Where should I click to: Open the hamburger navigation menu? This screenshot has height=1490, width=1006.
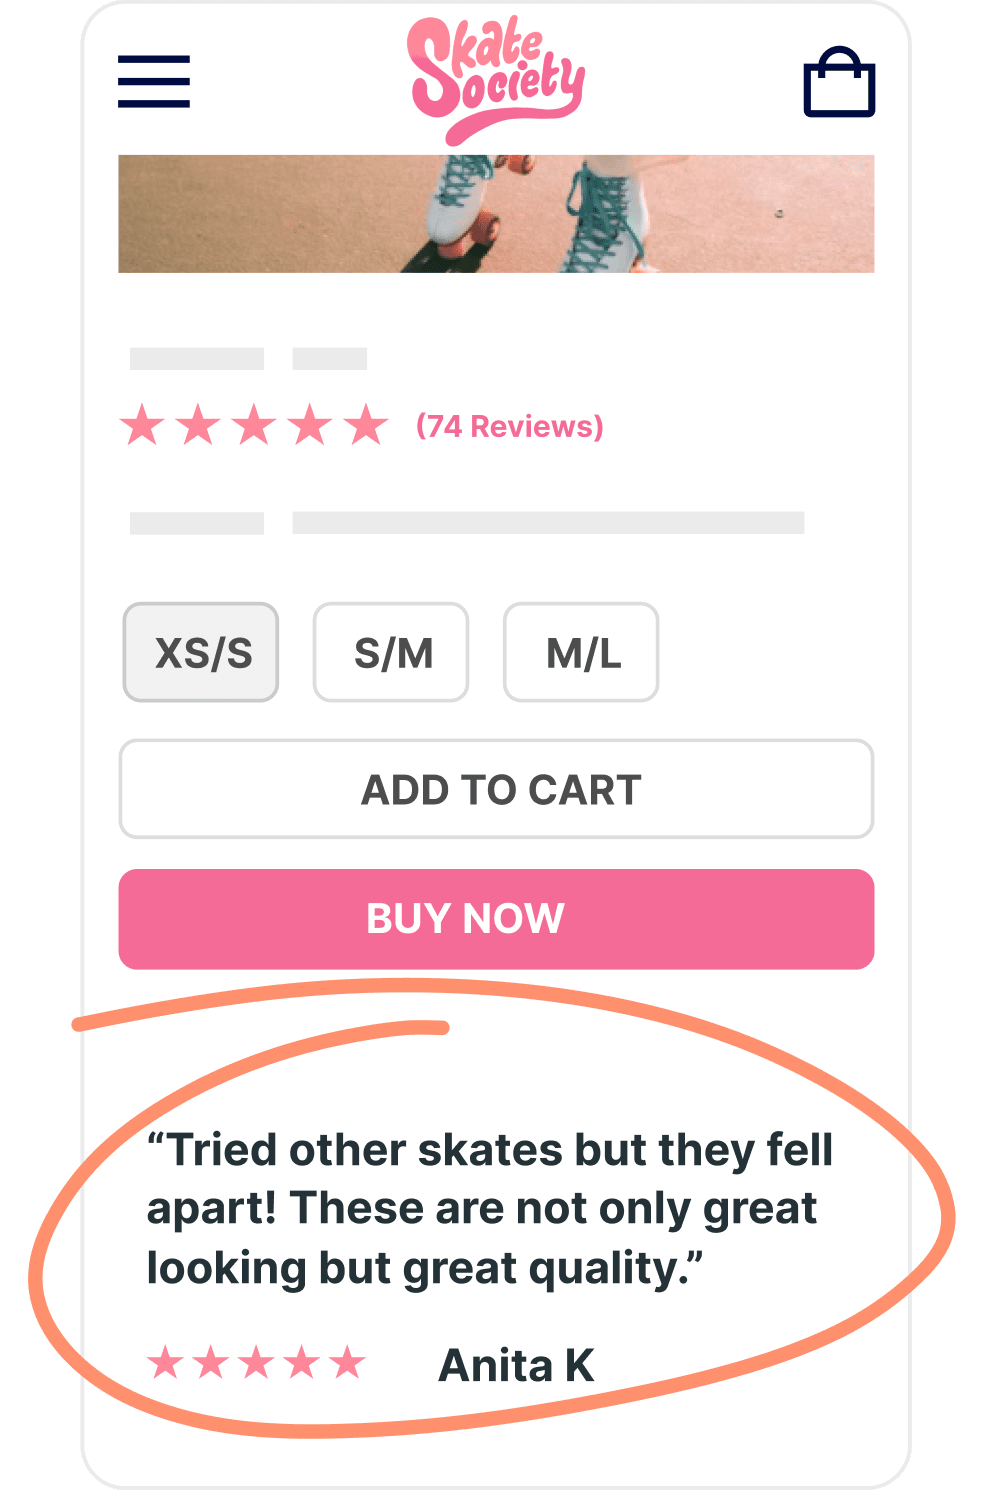click(154, 81)
